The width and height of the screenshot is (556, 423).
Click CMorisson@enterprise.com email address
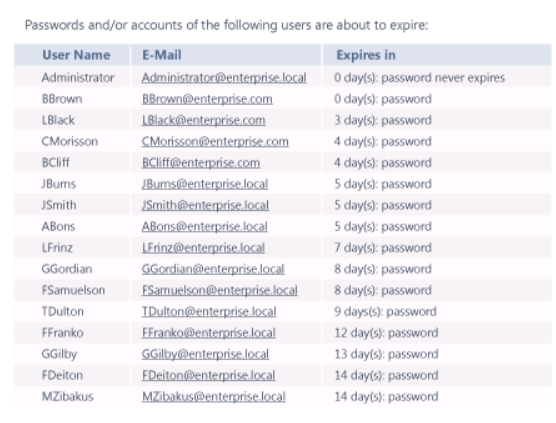click(215, 141)
